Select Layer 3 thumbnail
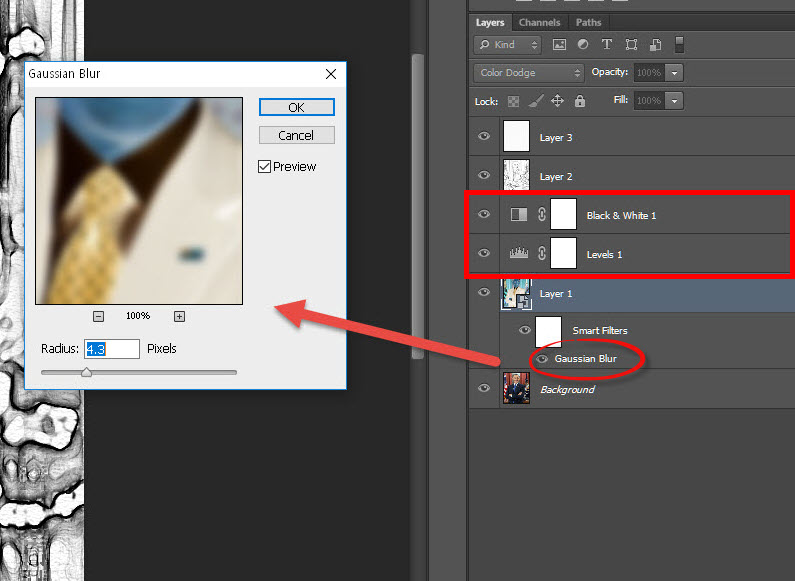The image size is (795, 581). [516, 136]
